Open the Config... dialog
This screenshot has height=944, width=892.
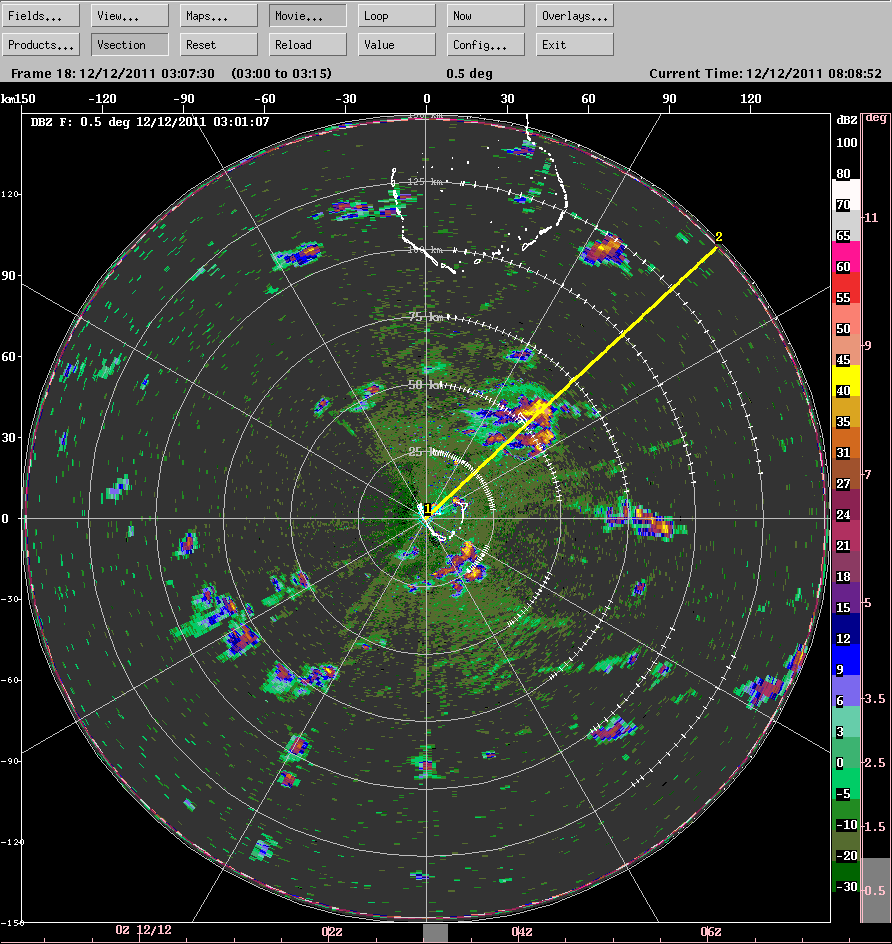point(486,45)
